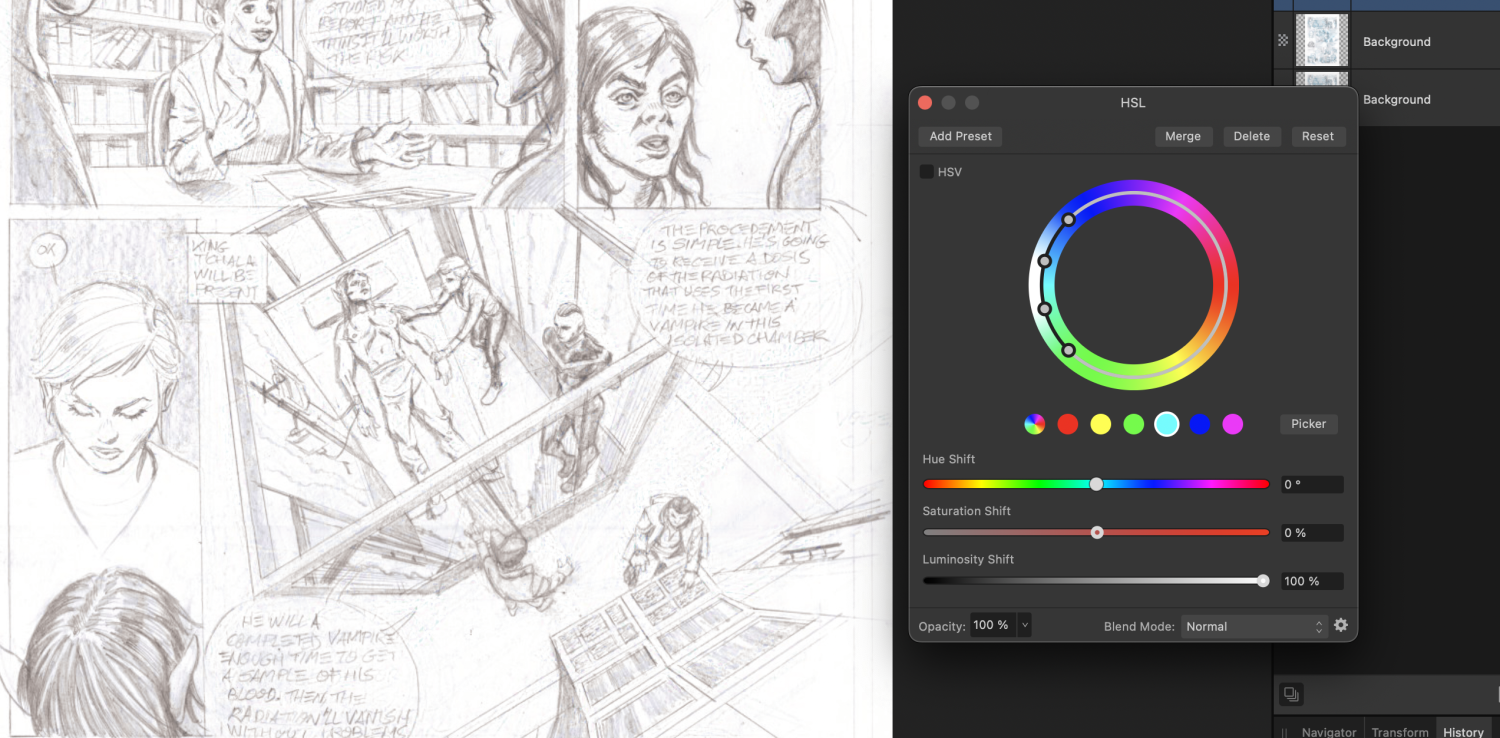This screenshot has height=738, width=1500.
Task: Enable the HSV checkbox
Action: (x=926, y=172)
